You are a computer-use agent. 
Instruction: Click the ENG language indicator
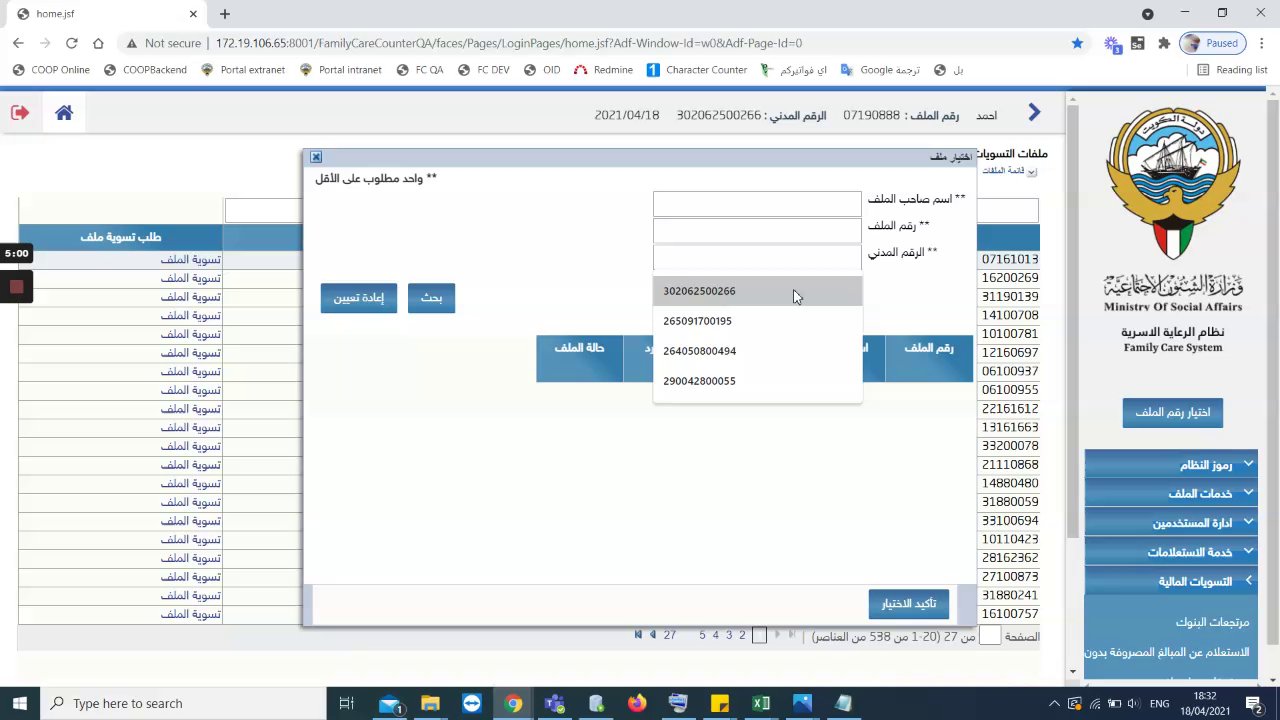(x=1160, y=703)
